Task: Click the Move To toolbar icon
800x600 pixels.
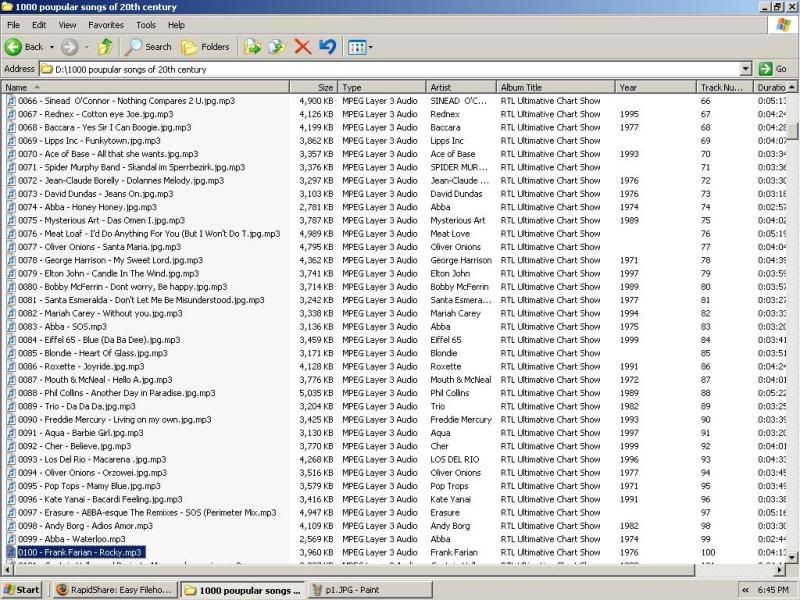Action: click(253, 47)
